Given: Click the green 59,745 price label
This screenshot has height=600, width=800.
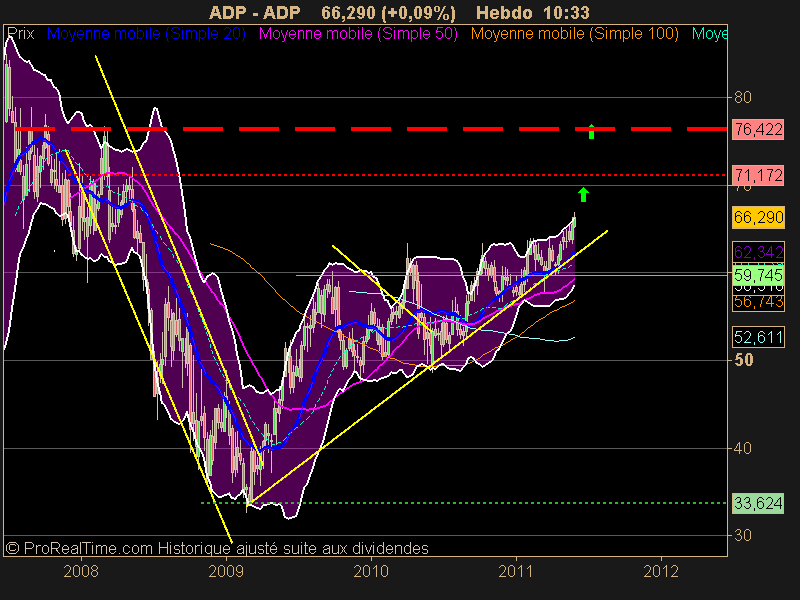Looking at the screenshot, I should [758, 275].
